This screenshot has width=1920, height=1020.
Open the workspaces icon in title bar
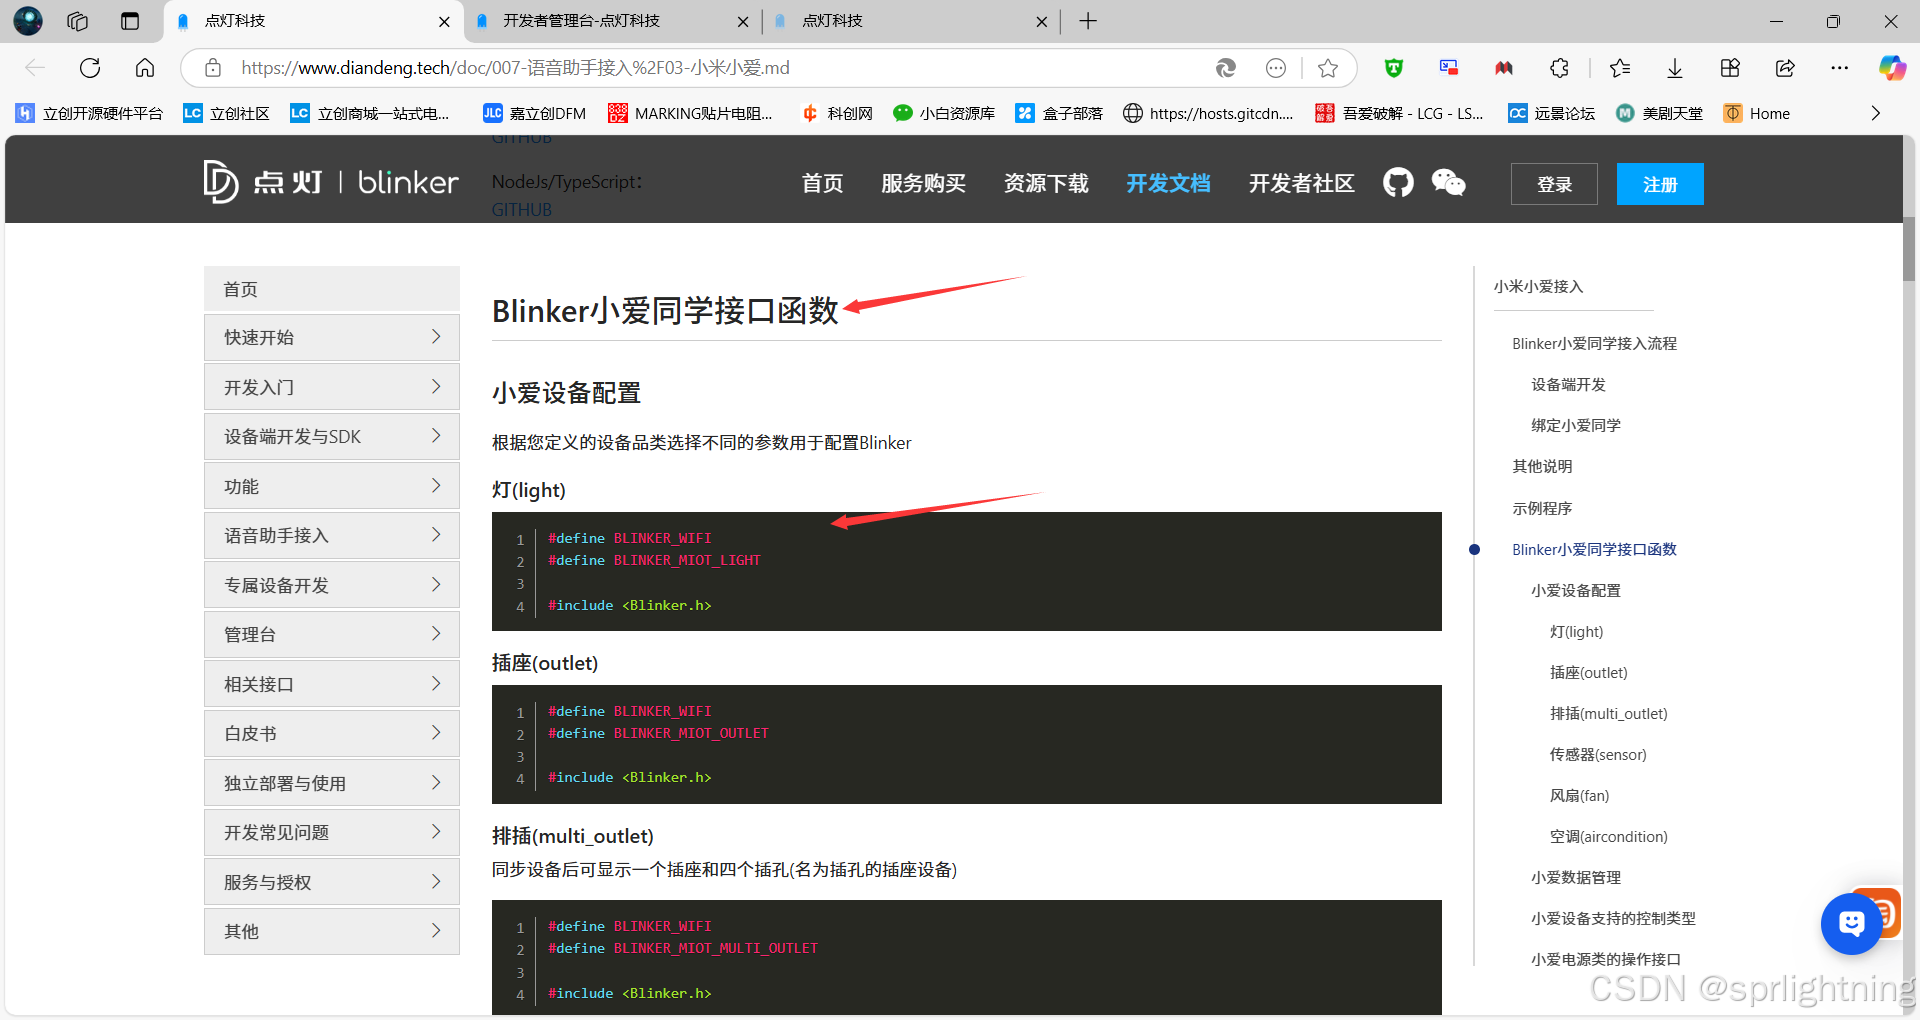78,21
